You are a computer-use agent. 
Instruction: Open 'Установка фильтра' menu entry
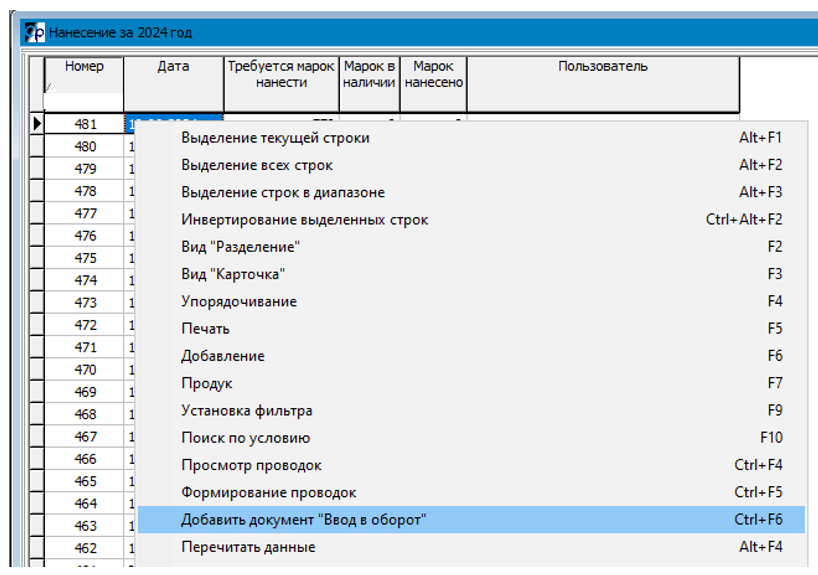[246, 410]
